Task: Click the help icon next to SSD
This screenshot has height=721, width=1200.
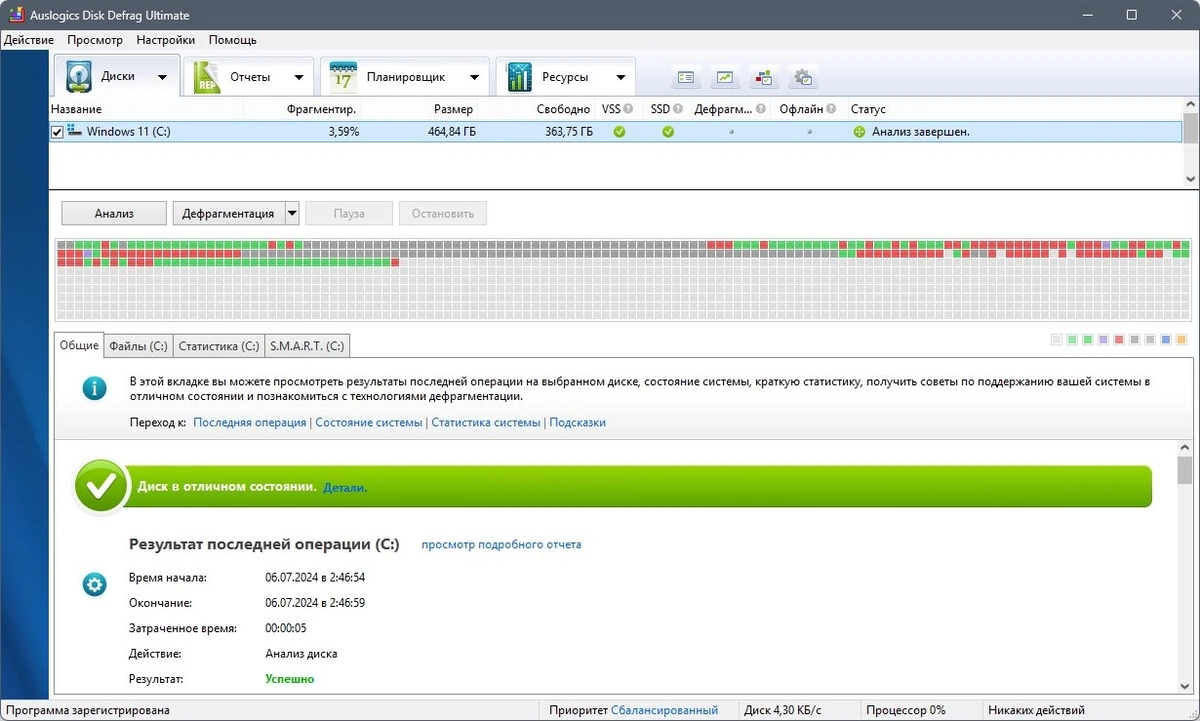Action: click(x=678, y=109)
